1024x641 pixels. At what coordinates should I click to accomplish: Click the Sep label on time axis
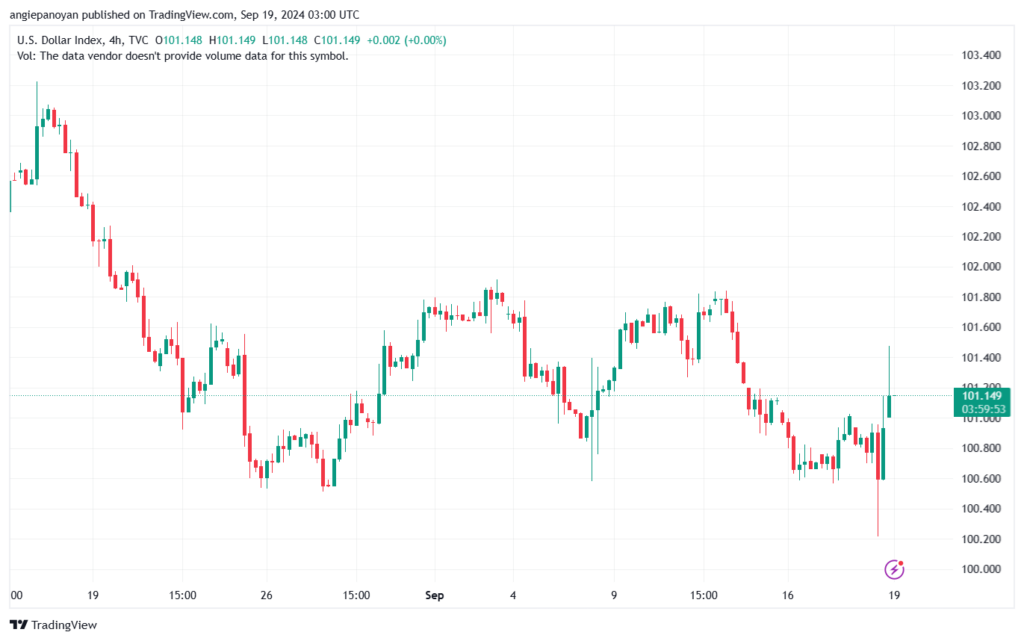tap(434, 596)
